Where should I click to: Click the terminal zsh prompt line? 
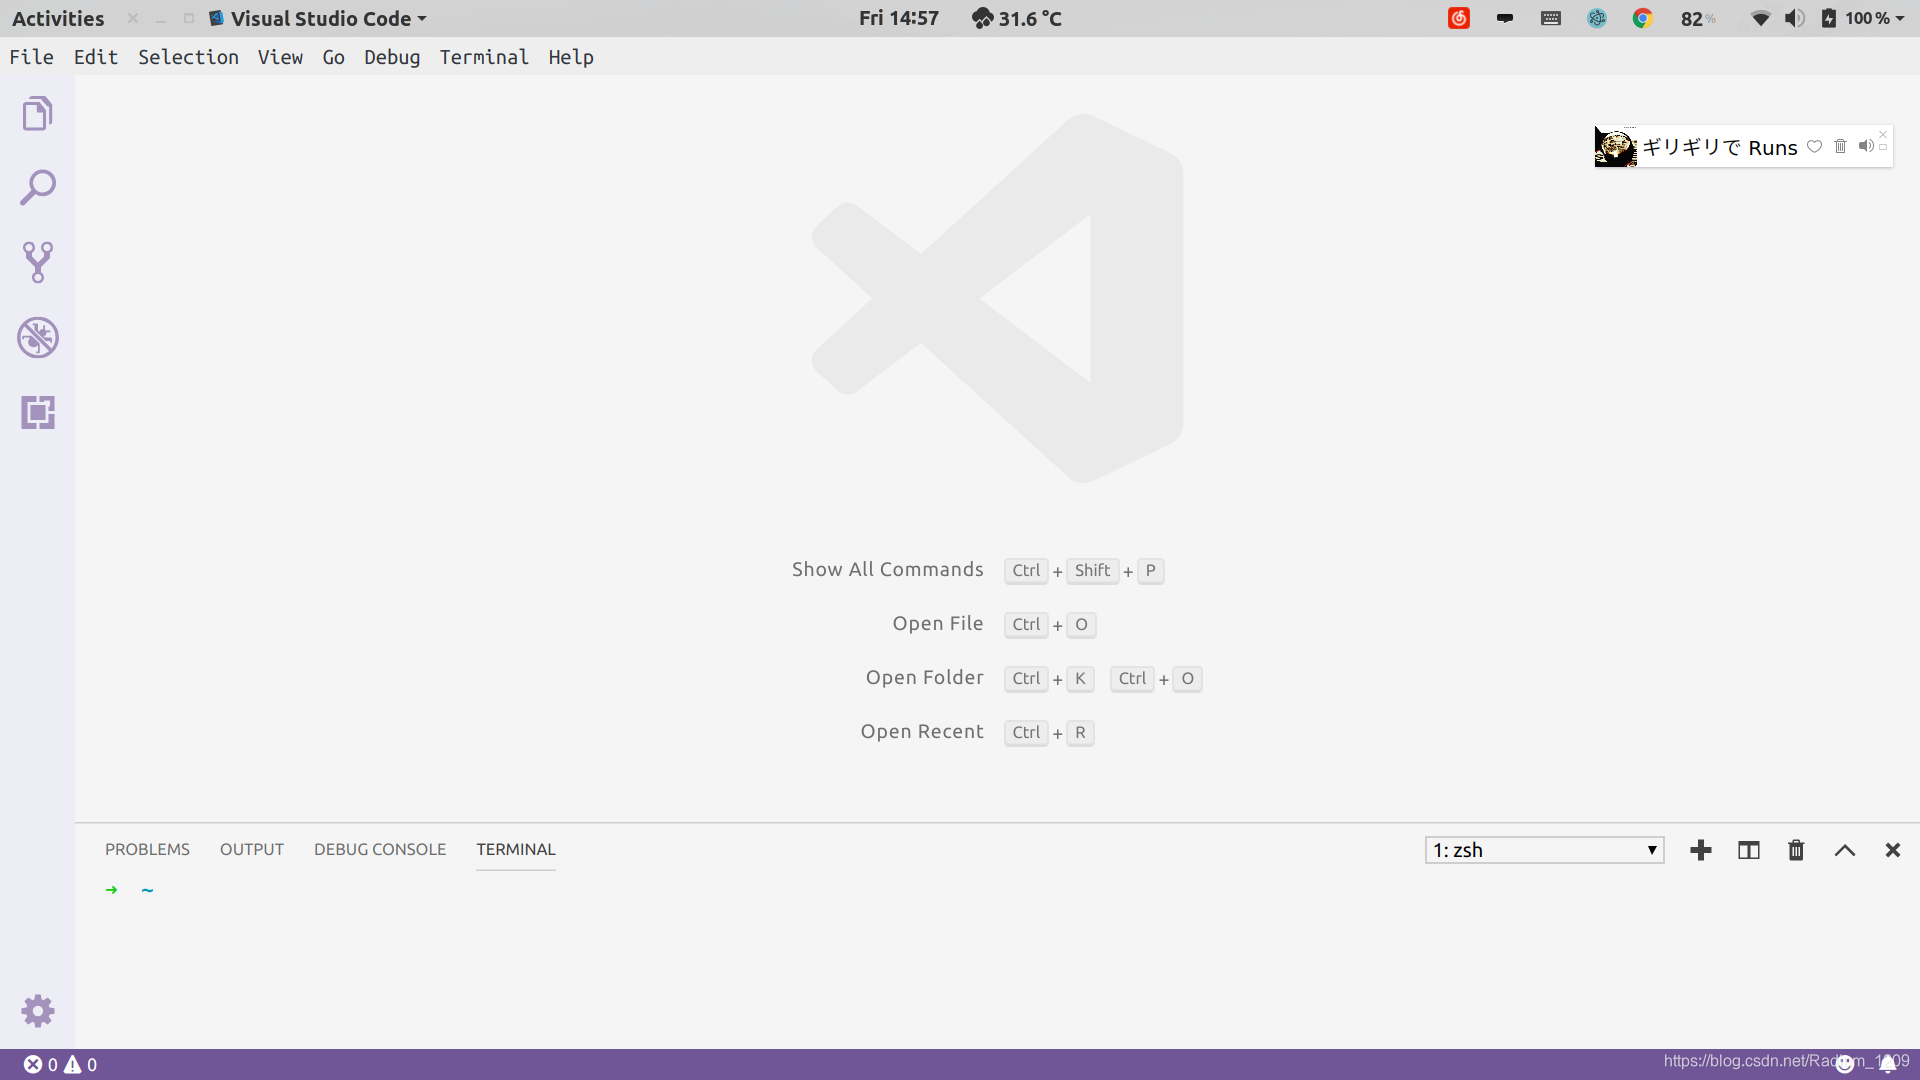(x=130, y=890)
